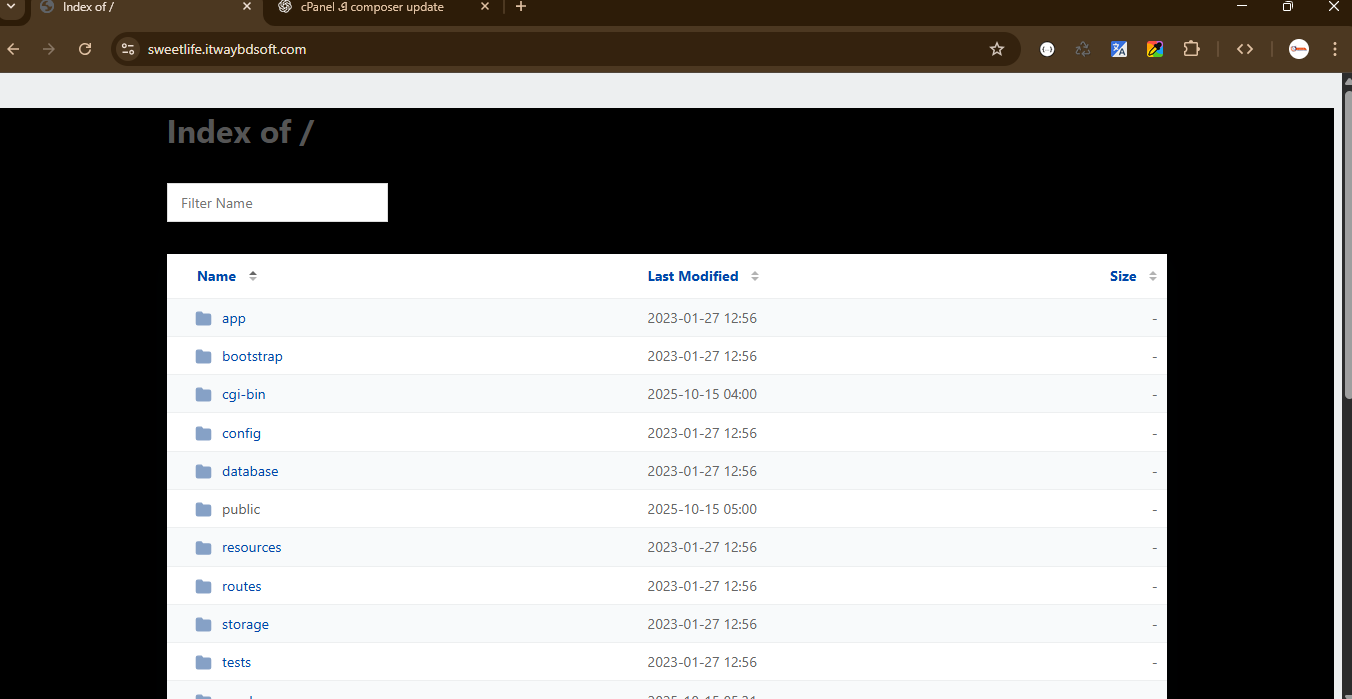Open the Chrome three-dot menu
This screenshot has height=699, width=1352.
tap(1335, 49)
